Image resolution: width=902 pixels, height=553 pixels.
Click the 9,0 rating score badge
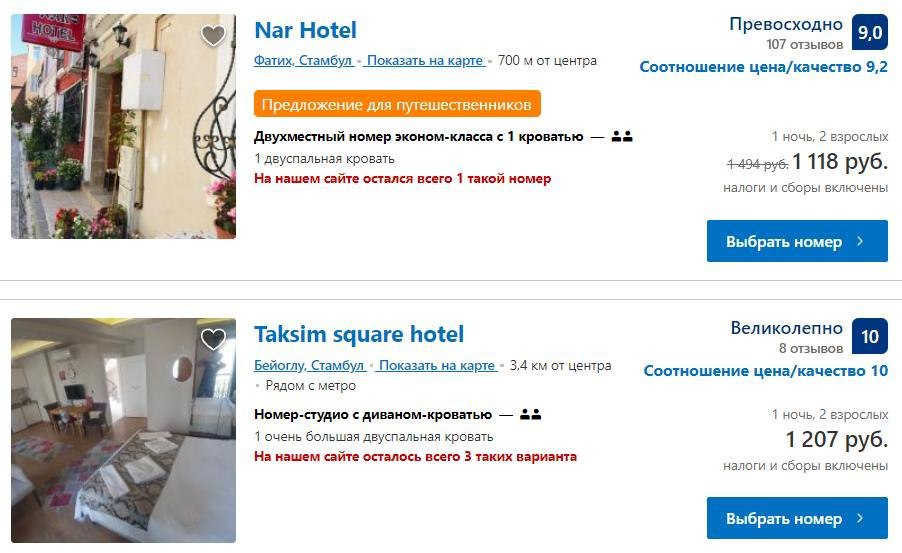(870, 32)
